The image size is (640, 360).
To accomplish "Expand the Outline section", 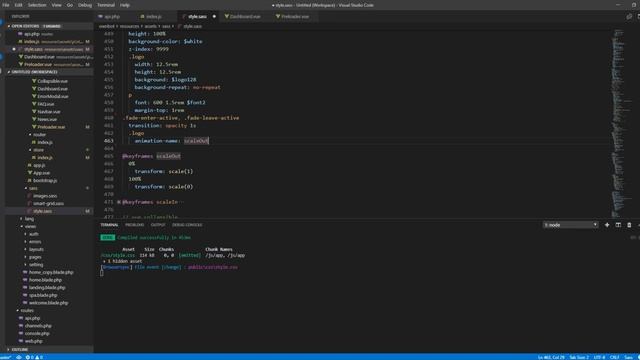I will (x=49, y=350).
